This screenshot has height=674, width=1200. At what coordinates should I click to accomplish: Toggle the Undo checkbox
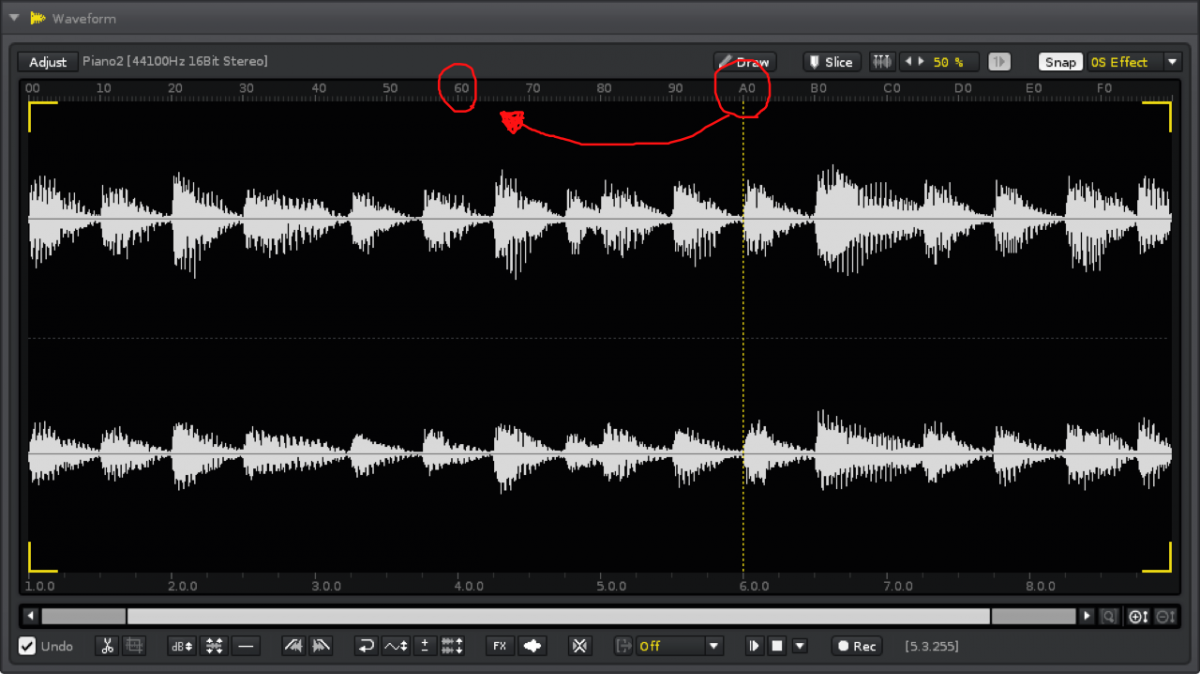click(x=27, y=646)
